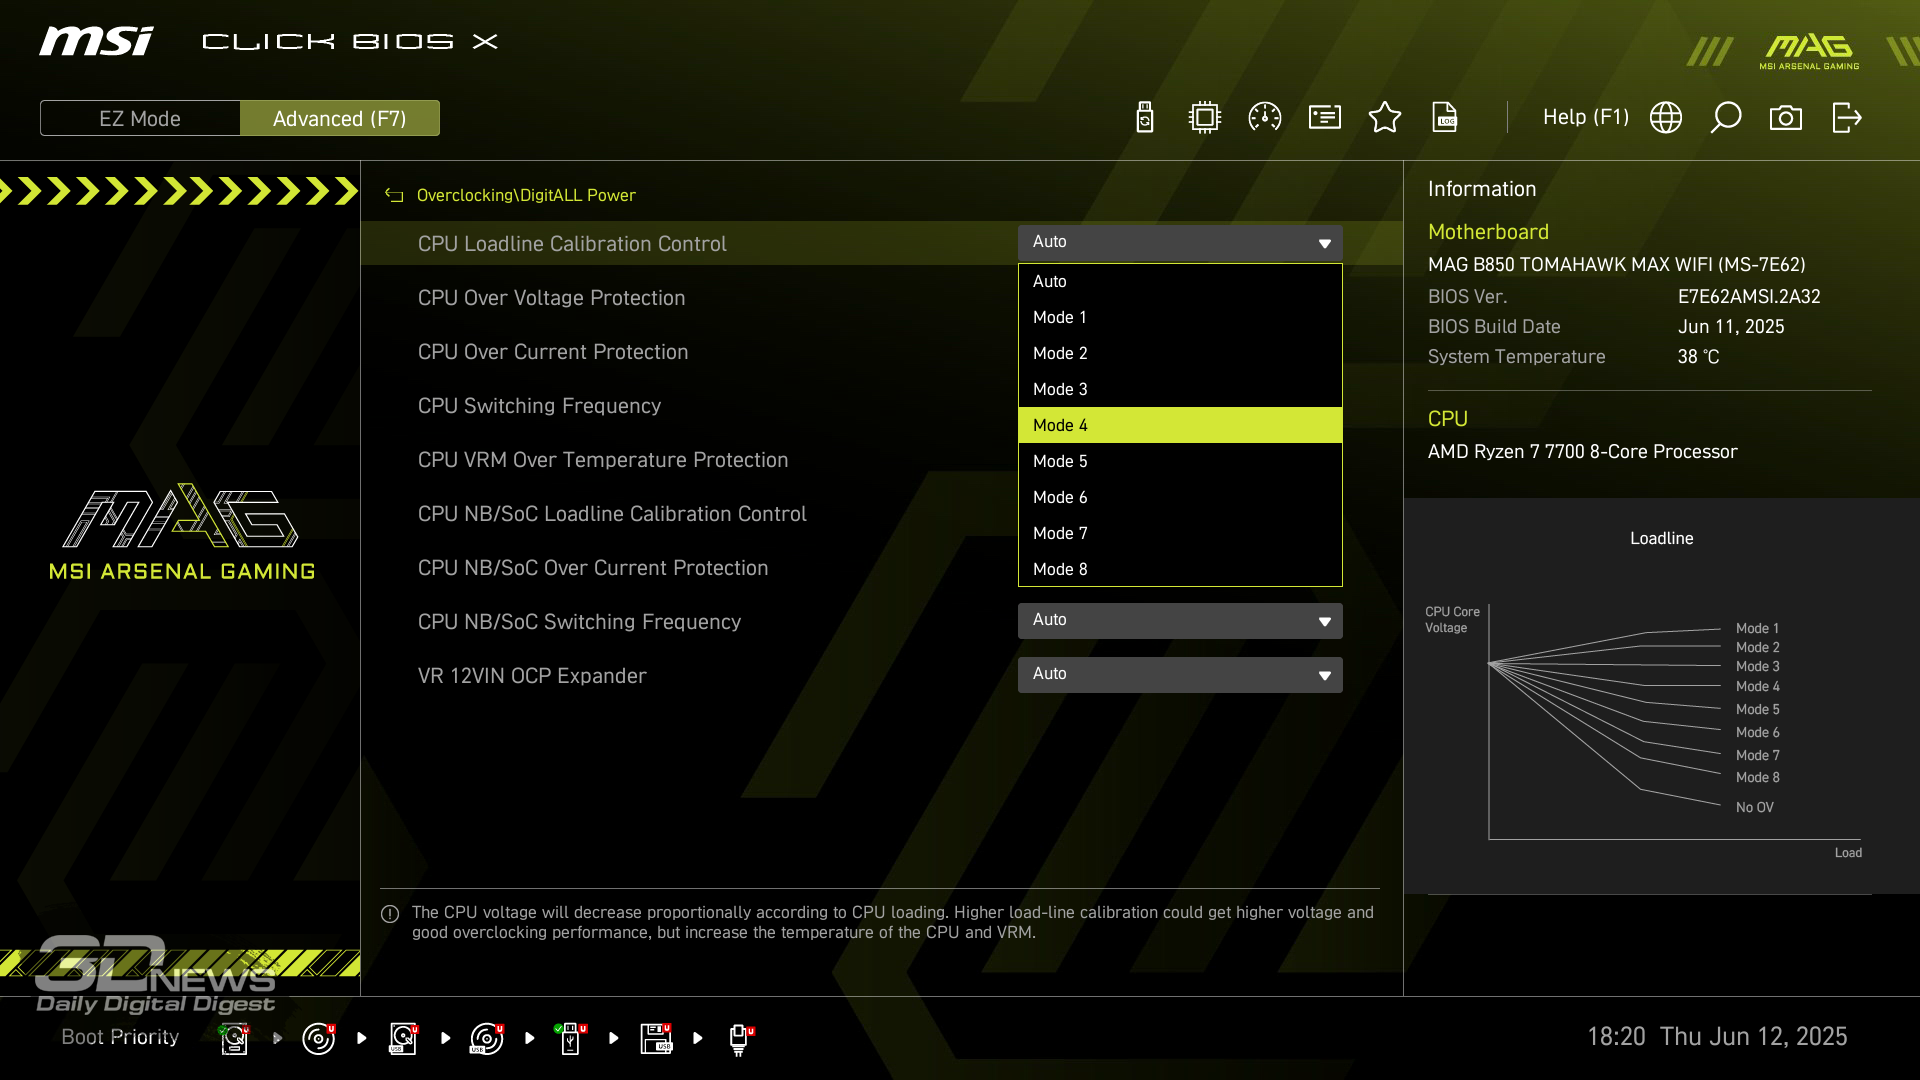1920x1080 pixels.
Task: Click AMD Ryzen 7 7700 processor text
Action: point(1582,452)
